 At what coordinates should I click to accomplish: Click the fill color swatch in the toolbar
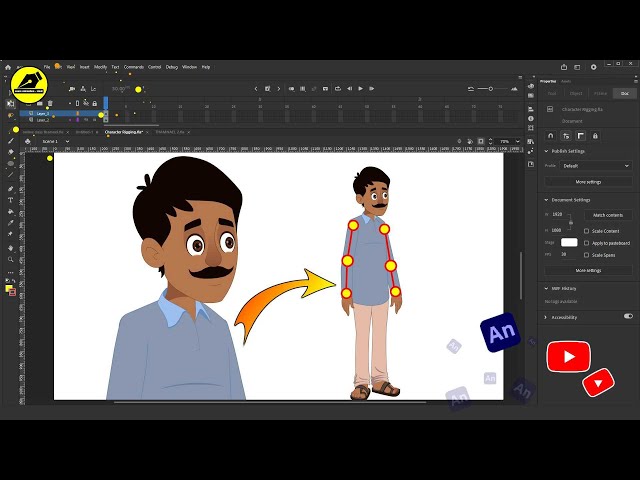(9, 289)
